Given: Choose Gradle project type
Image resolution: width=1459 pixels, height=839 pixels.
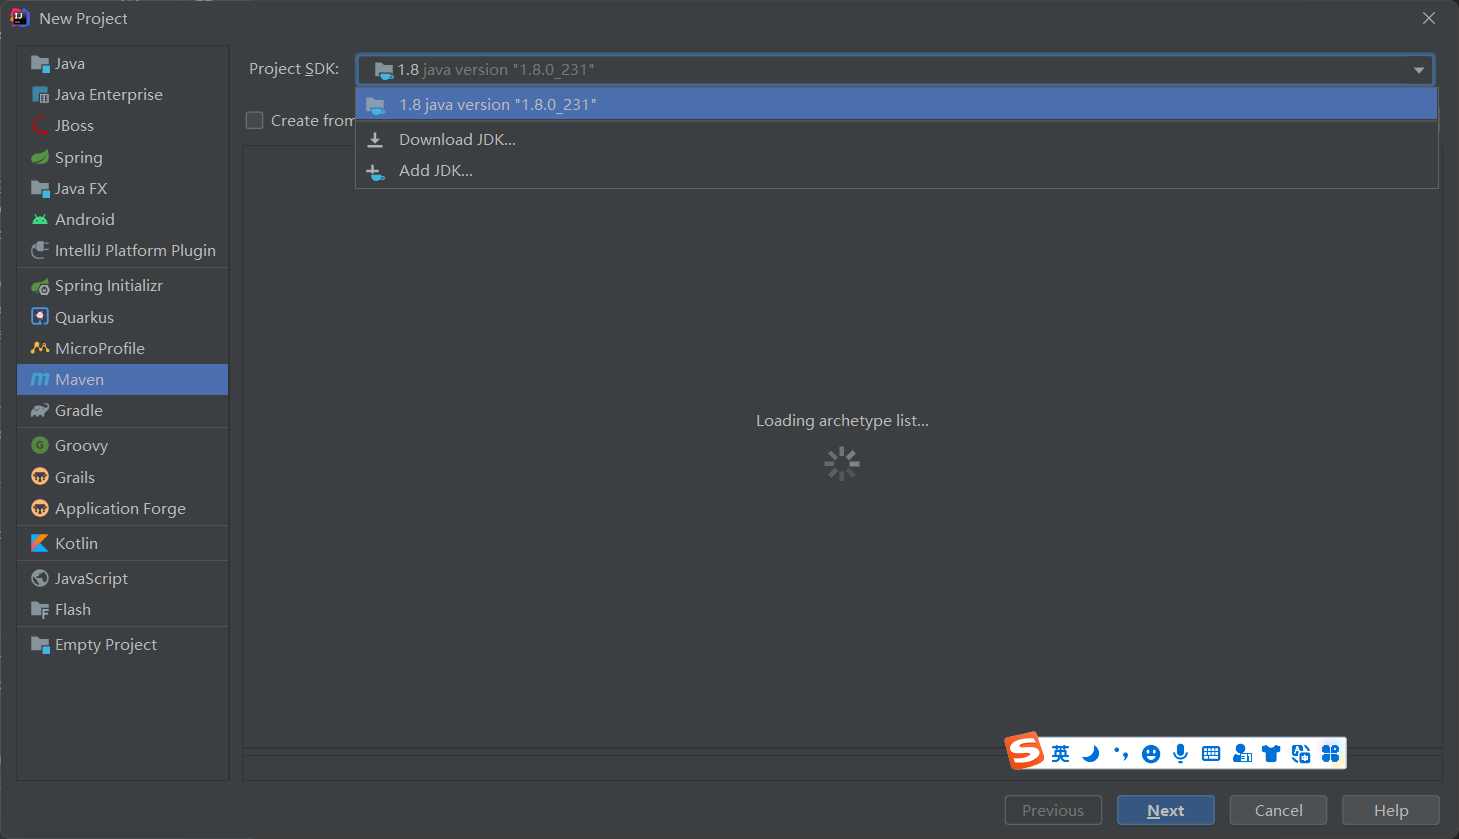Looking at the screenshot, I should pyautogui.click(x=122, y=410).
